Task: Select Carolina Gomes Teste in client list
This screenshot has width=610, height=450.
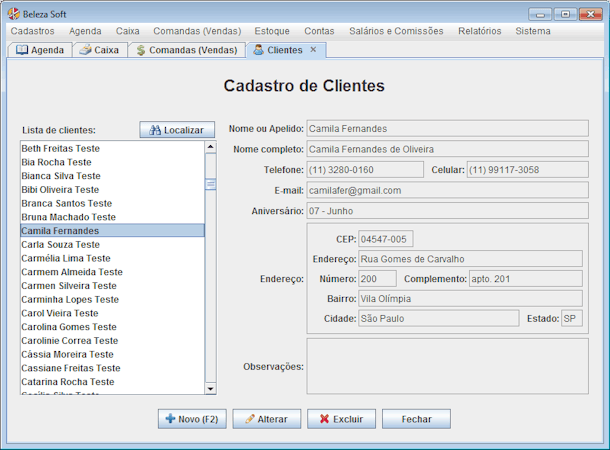Action: point(112,327)
